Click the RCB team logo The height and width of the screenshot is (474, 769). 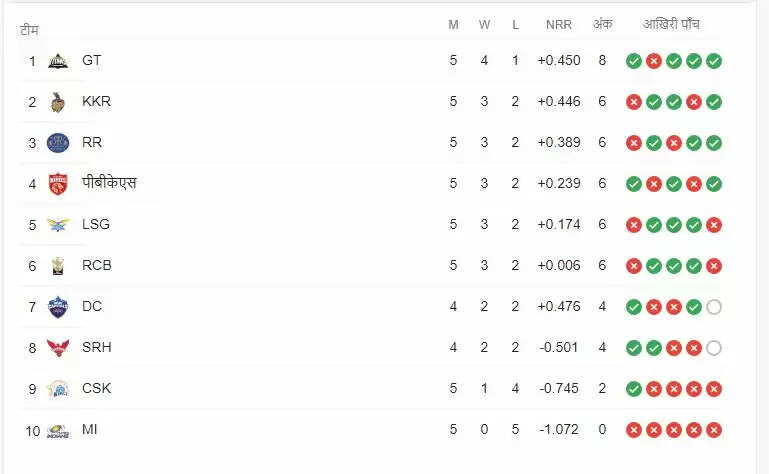58,265
